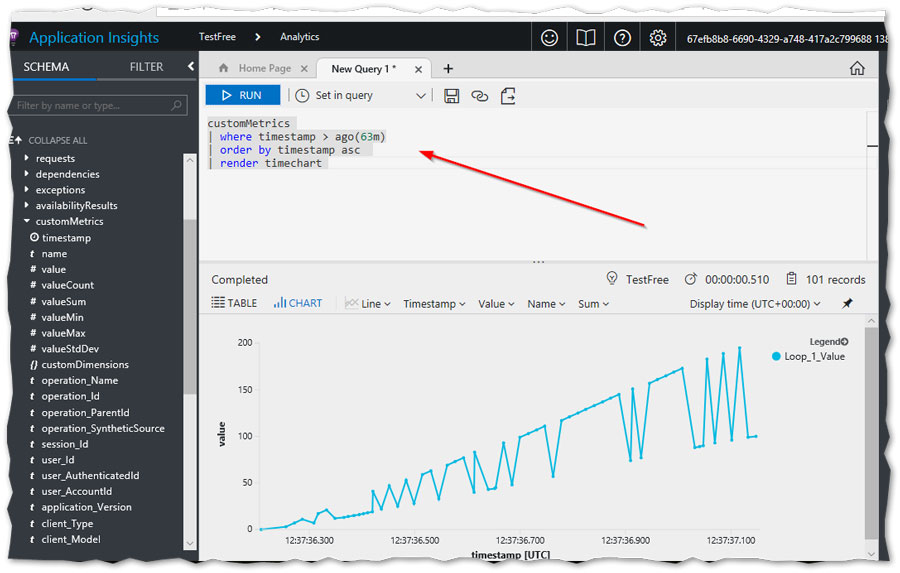Screen dimensions: 900x573
Task: Open the documentation book icon
Action: [x=585, y=38]
